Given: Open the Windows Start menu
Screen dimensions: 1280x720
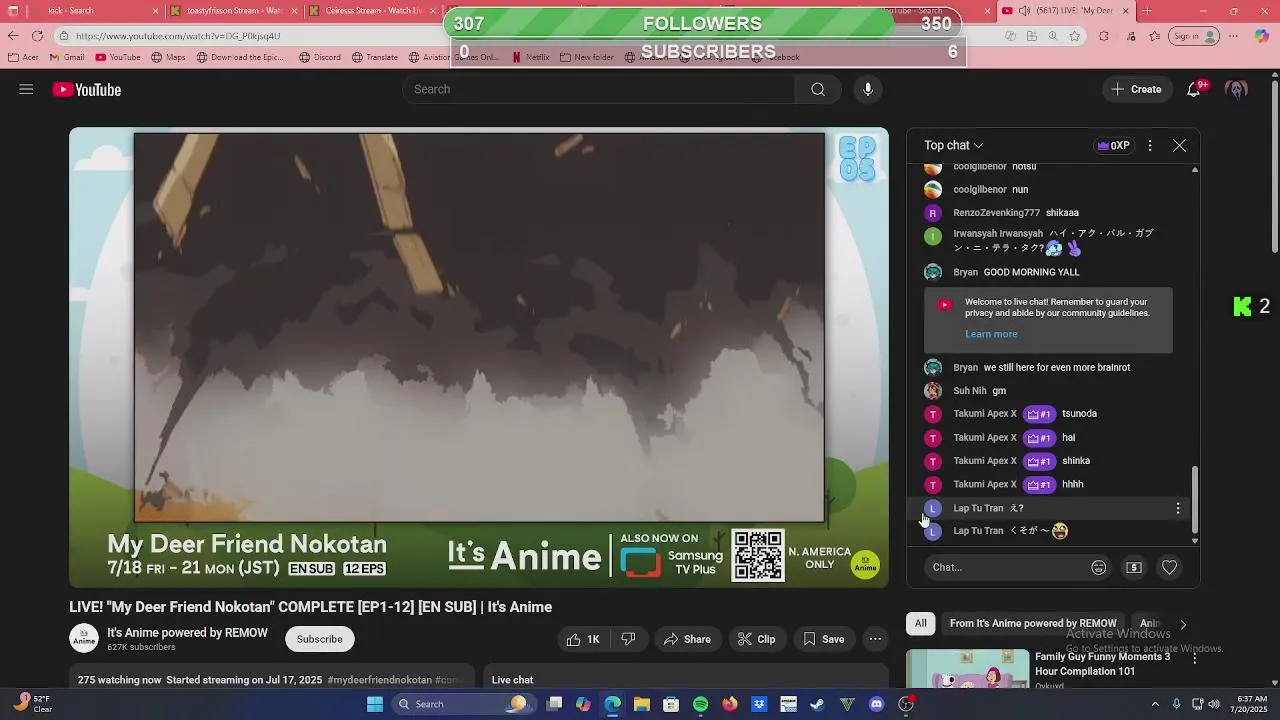Looking at the screenshot, I should click(375, 704).
